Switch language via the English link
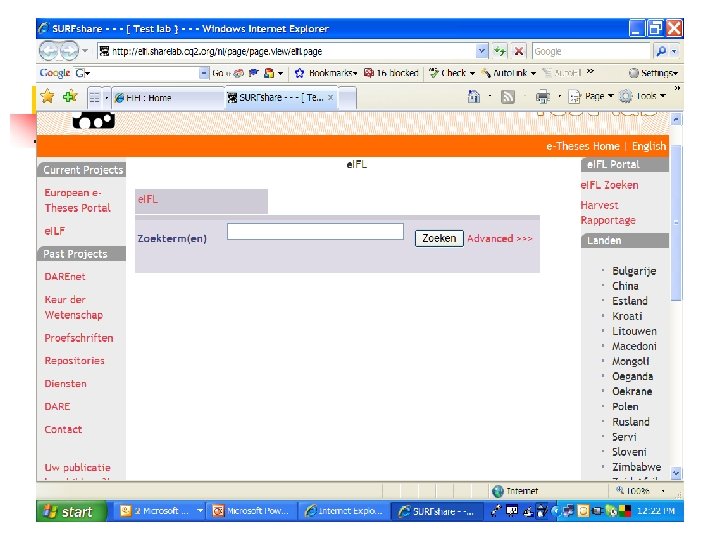The height and width of the screenshot is (540, 720). [x=648, y=146]
